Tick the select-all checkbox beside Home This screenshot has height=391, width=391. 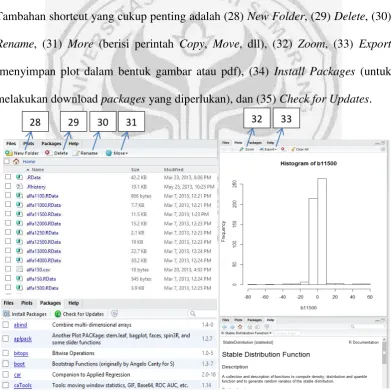pyautogui.click(x=7, y=161)
